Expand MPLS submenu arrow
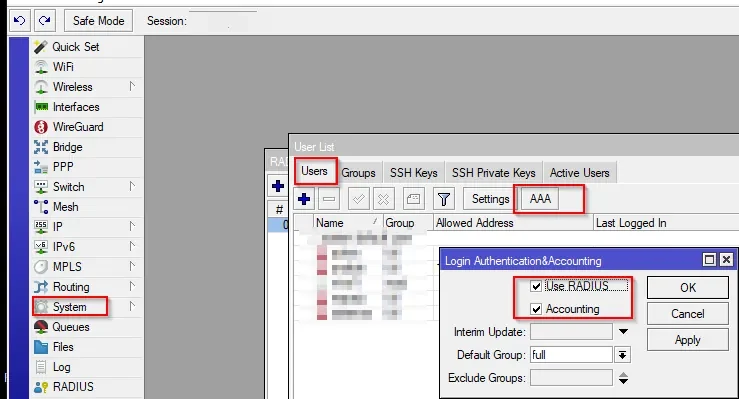 [132, 267]
